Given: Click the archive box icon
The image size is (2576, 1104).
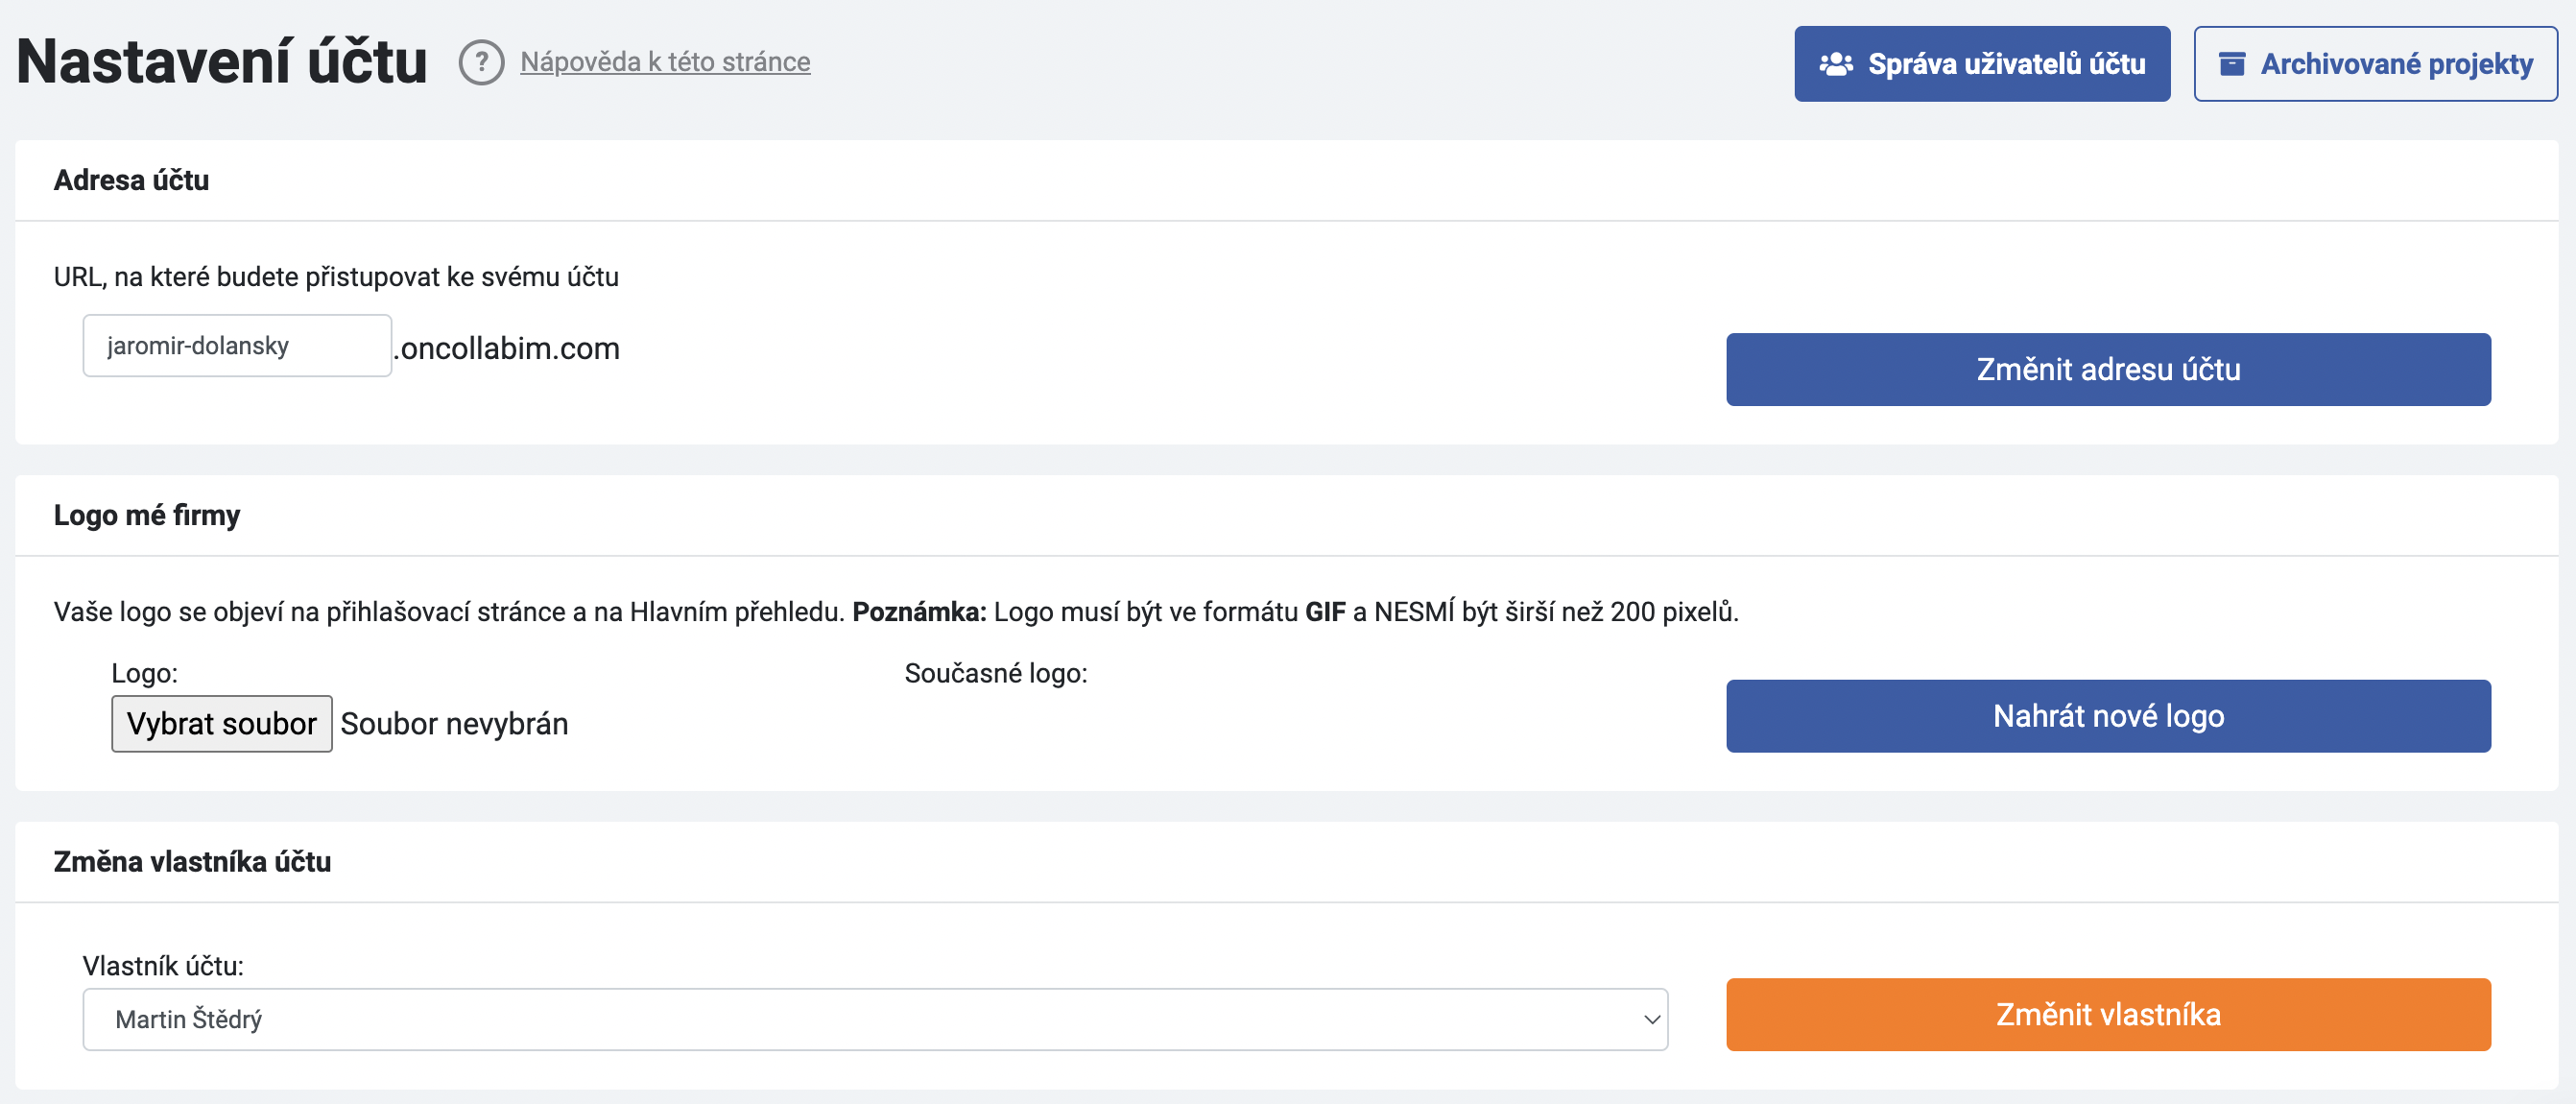Looking at the screenshot, I should (2232, 64).
